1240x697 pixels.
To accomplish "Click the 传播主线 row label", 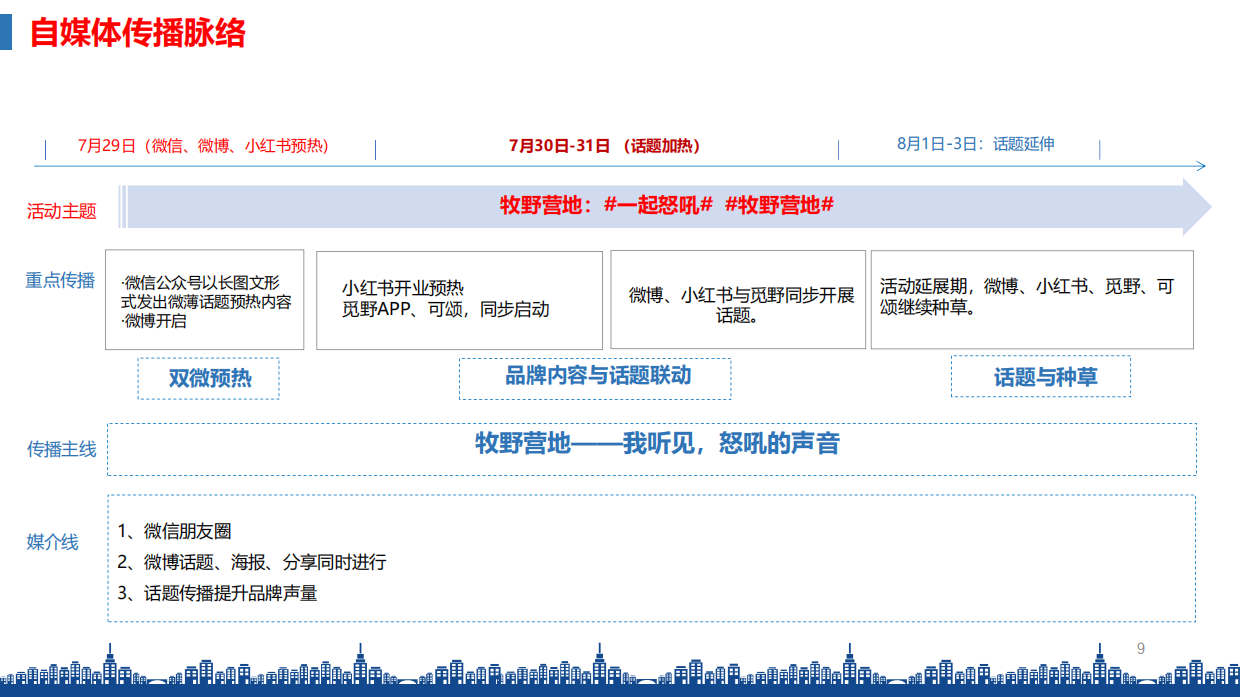I will pyautogui.click(x=62, y=449).
